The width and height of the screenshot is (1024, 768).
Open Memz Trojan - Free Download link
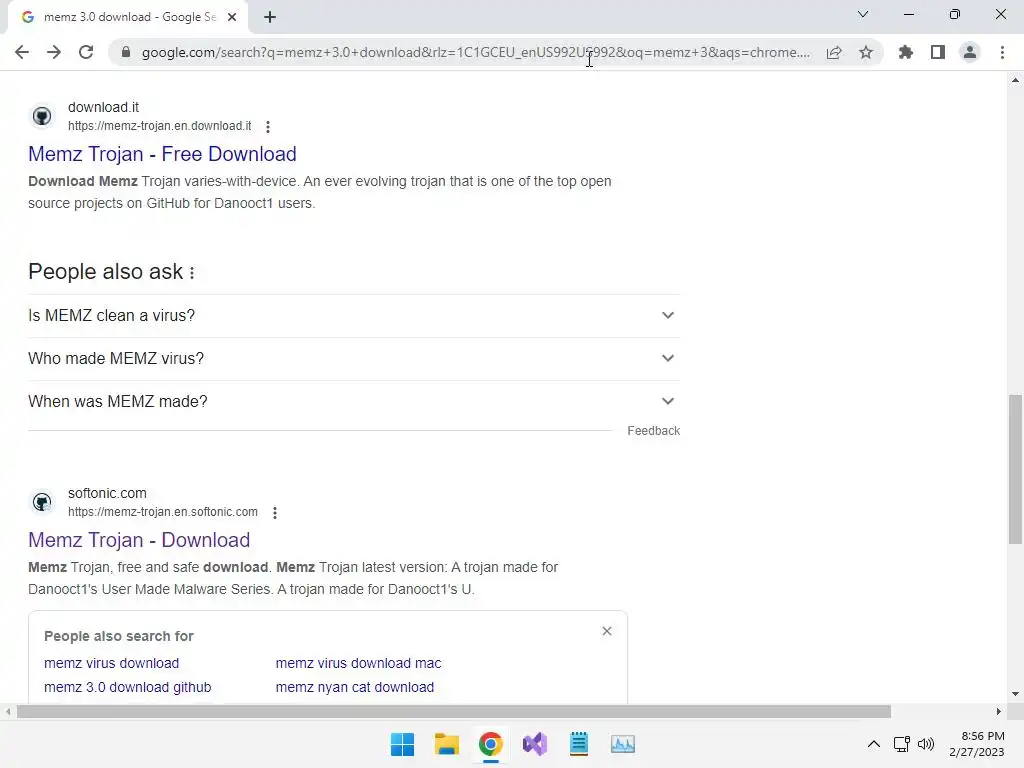[x=162, y=154]
